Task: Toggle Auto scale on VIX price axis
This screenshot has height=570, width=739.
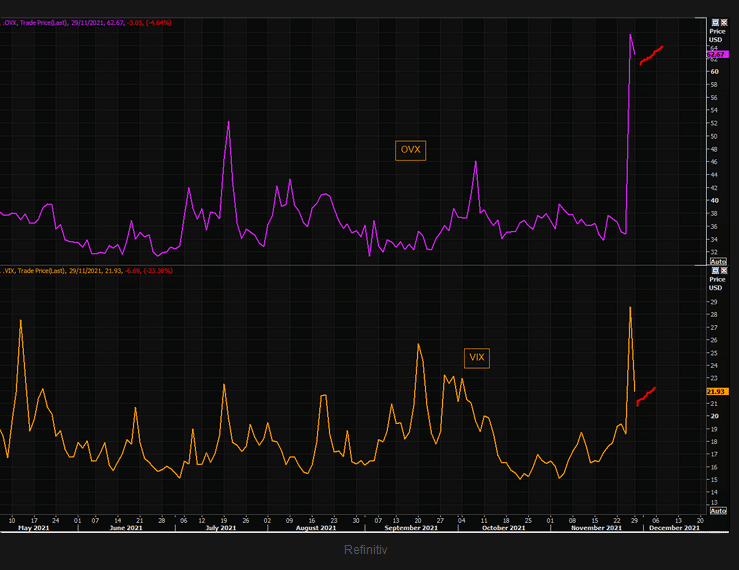Action: pos(718,511)
